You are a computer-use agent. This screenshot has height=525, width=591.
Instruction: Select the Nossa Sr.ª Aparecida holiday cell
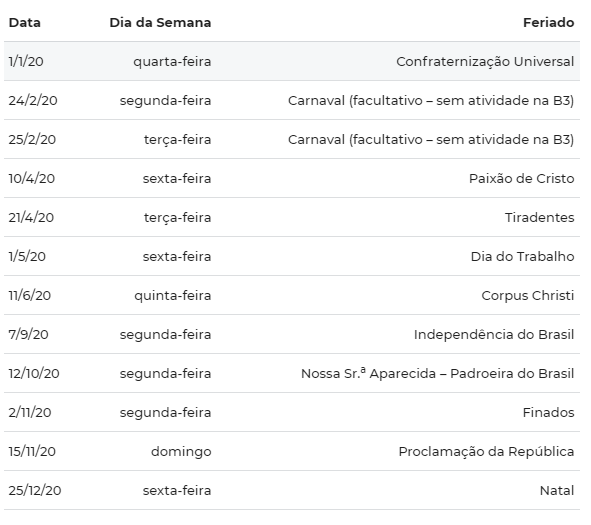click(437, 373)
